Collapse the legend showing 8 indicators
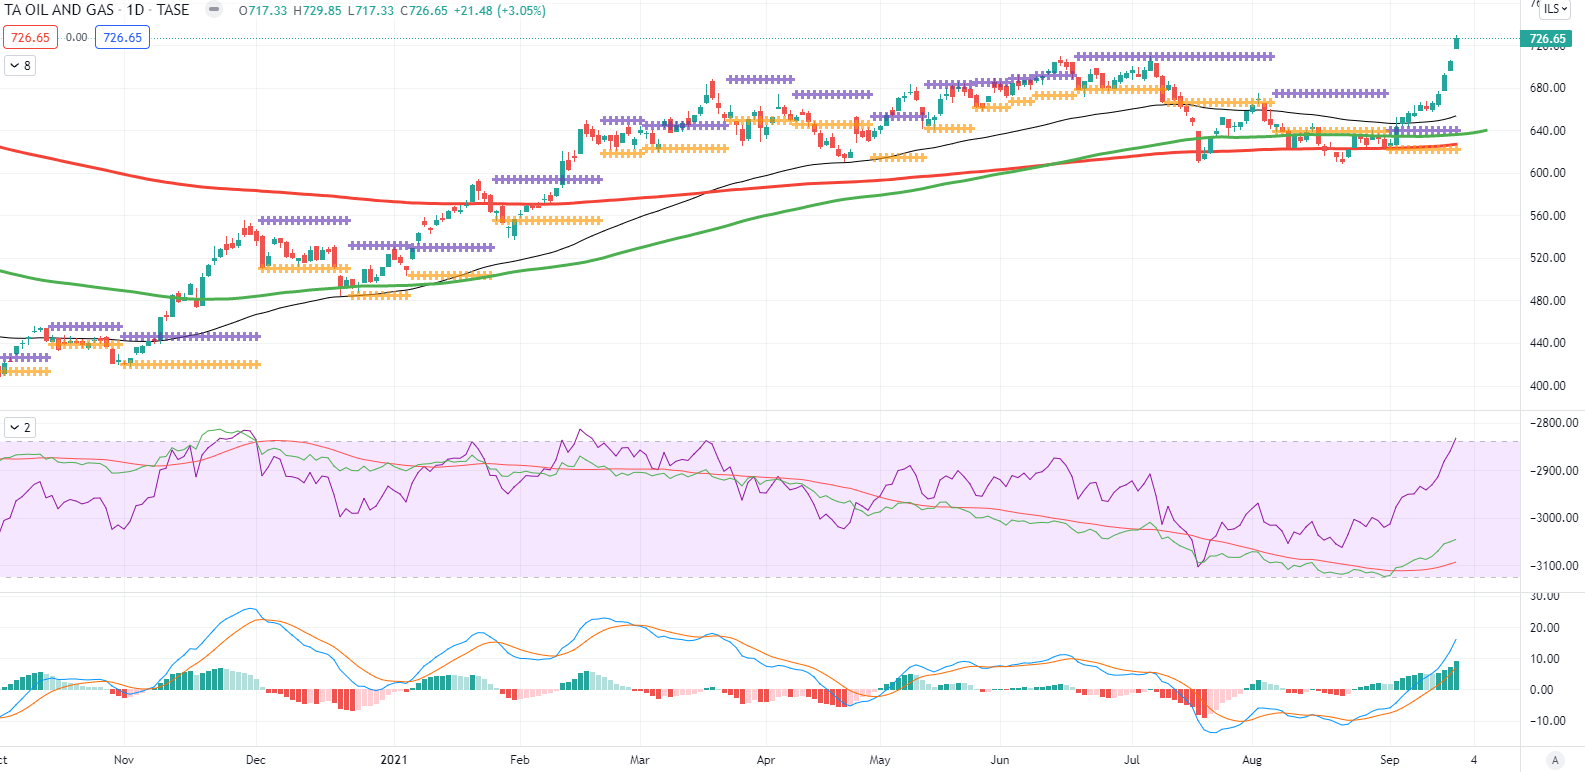This screenshot has width=1585, height=772. (x=20, y=66)
